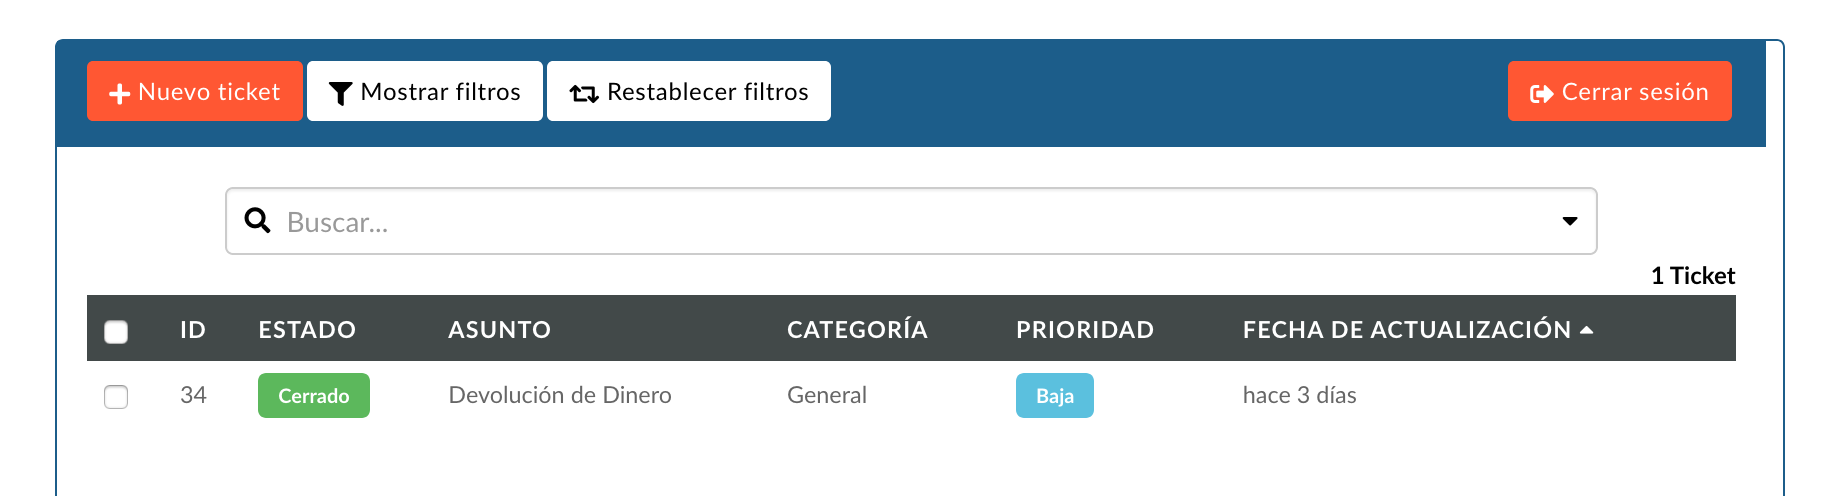Click the sign-out arrow icon
The height and width of the screenshot is (496, 1840).
pyautogui.click(x=1542, y=93)
